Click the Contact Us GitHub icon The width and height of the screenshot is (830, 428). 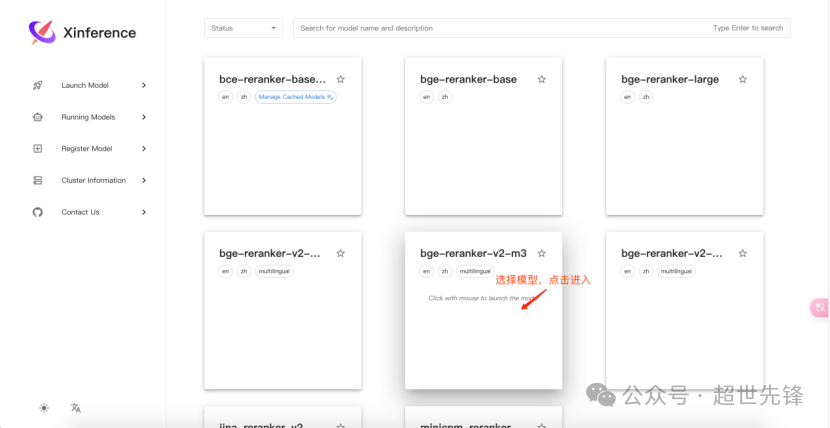[x=38, y=212]
